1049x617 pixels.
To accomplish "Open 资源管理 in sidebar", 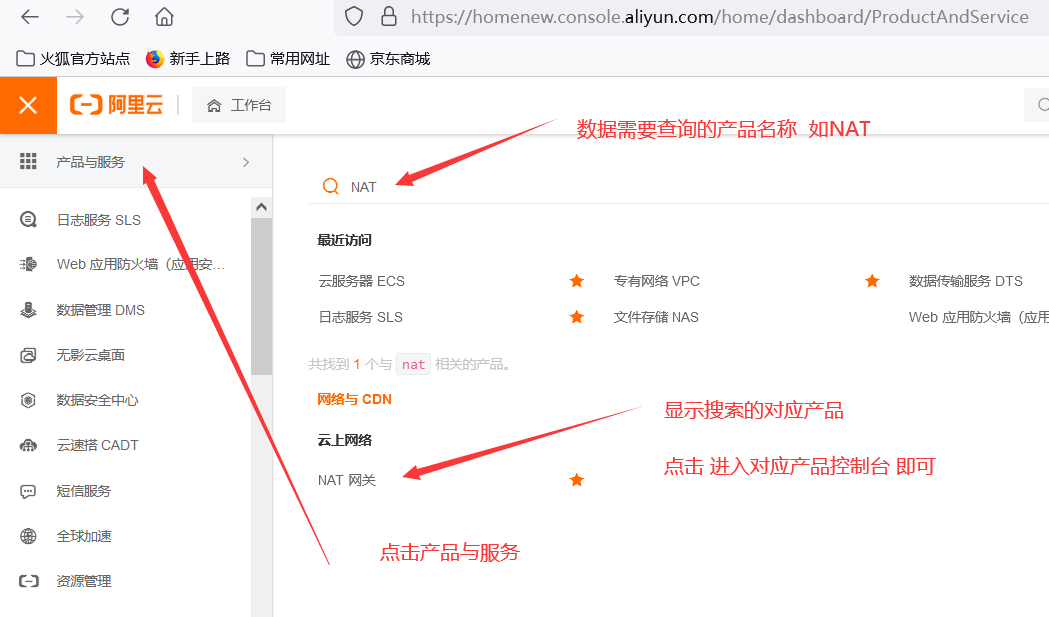I will (x=84, y=582).
